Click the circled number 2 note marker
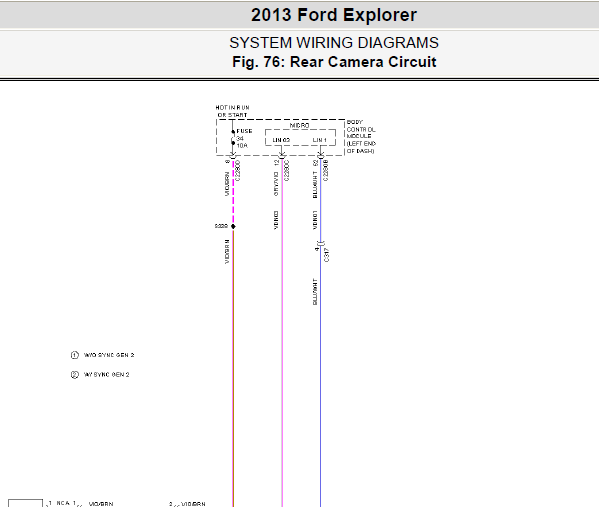The width and height of the screenshot is (599, 507). click(74, 374)
